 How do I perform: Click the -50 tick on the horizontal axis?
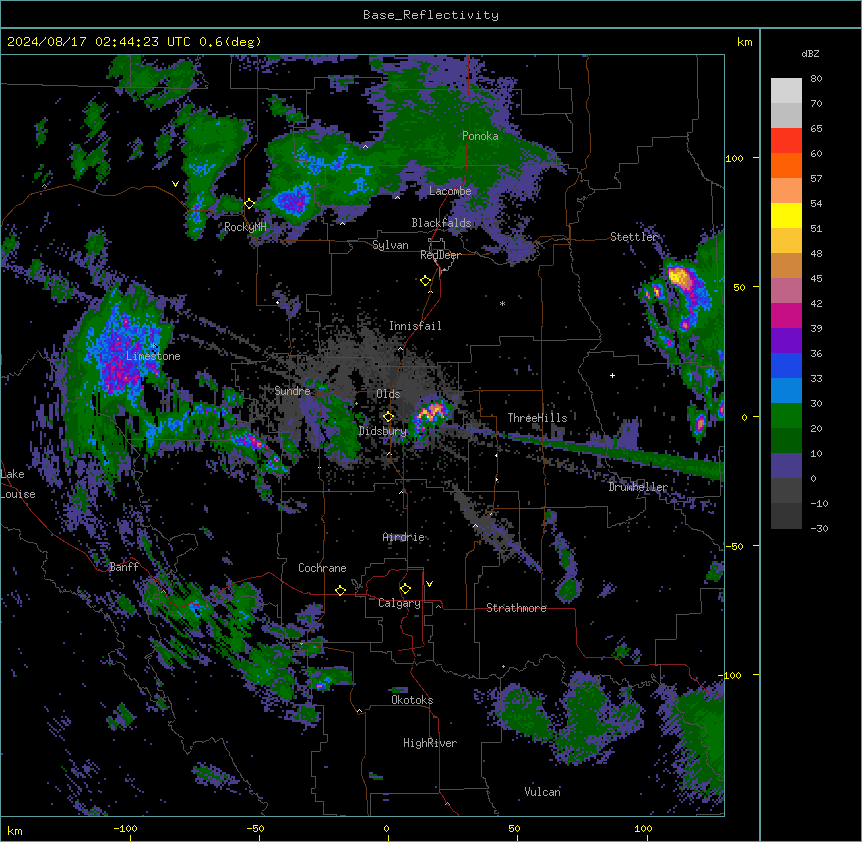[255, 828]
